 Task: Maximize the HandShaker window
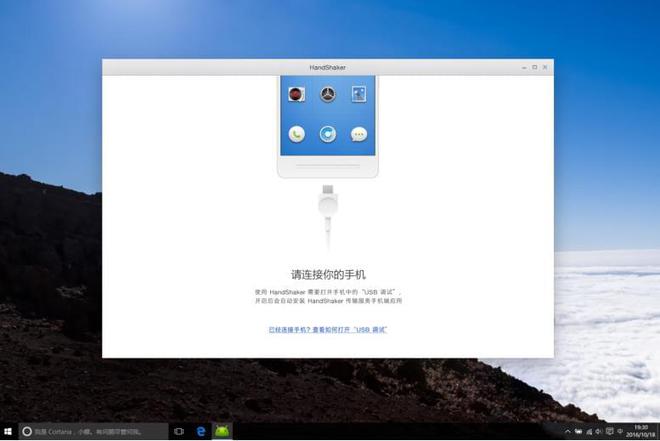point(535,67)
